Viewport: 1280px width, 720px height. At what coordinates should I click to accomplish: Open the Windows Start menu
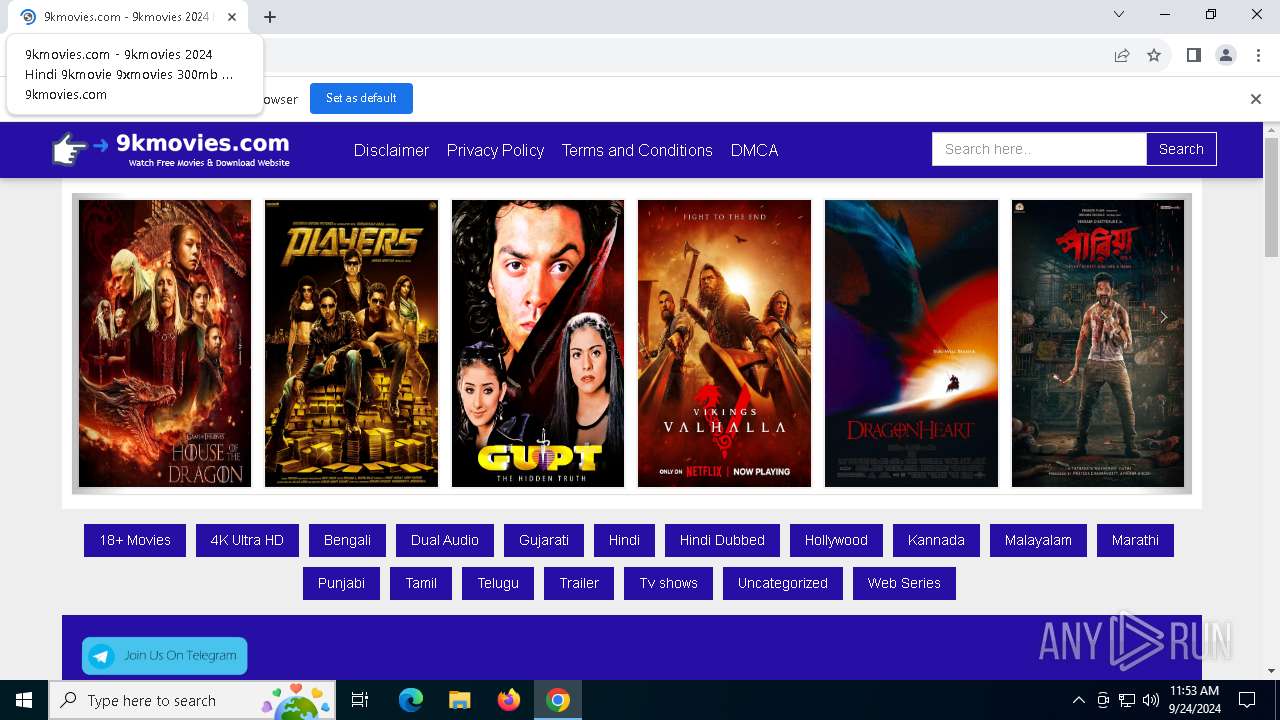[24, 700]
